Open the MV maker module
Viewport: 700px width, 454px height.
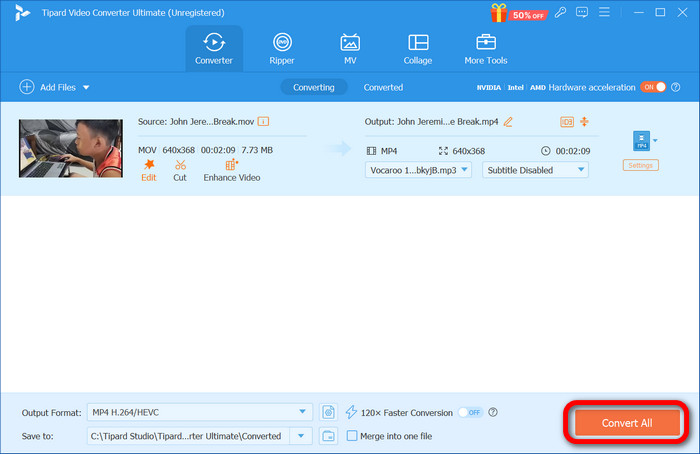click(350, 48)
